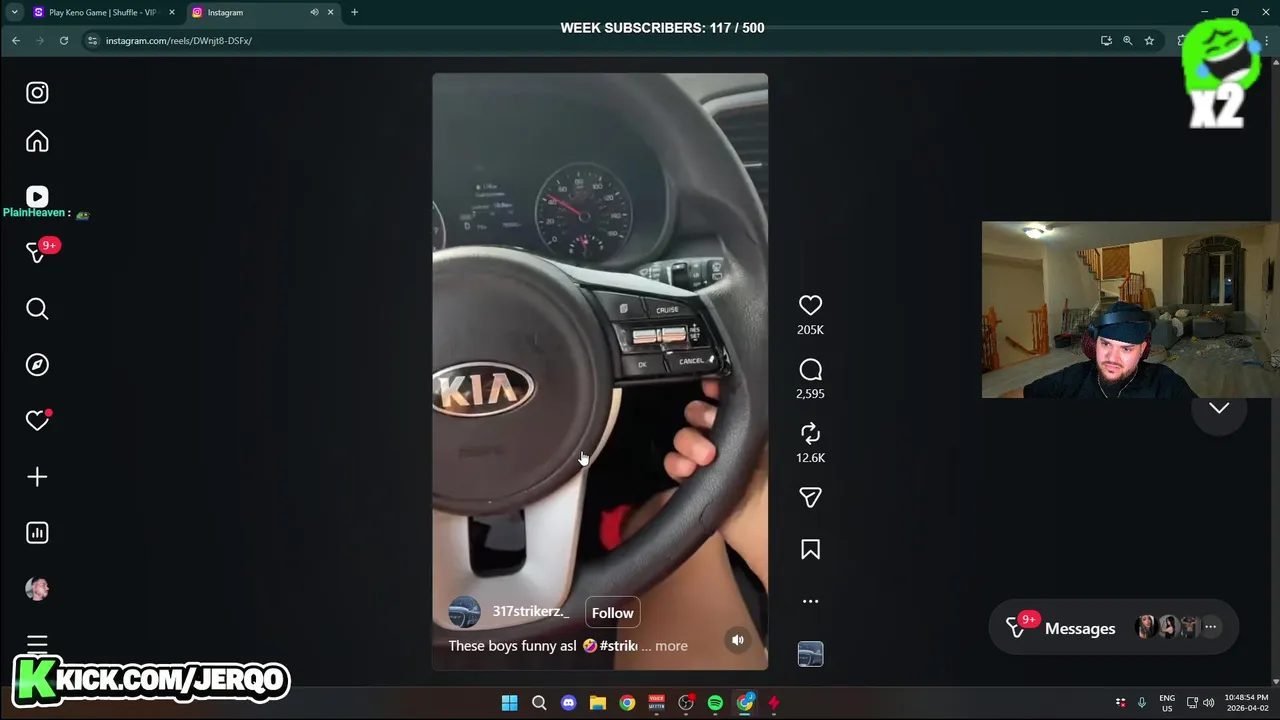This screenshot has width=1280, height=720.
Task: Mute the reel audio speaker button
Action: click(x=737, y=640)
